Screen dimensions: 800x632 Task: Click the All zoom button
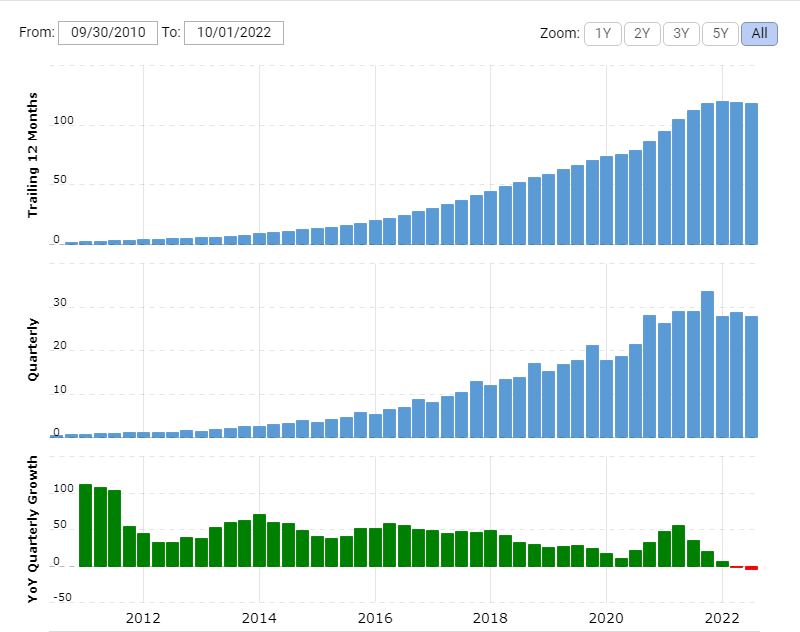click(759, 34)
